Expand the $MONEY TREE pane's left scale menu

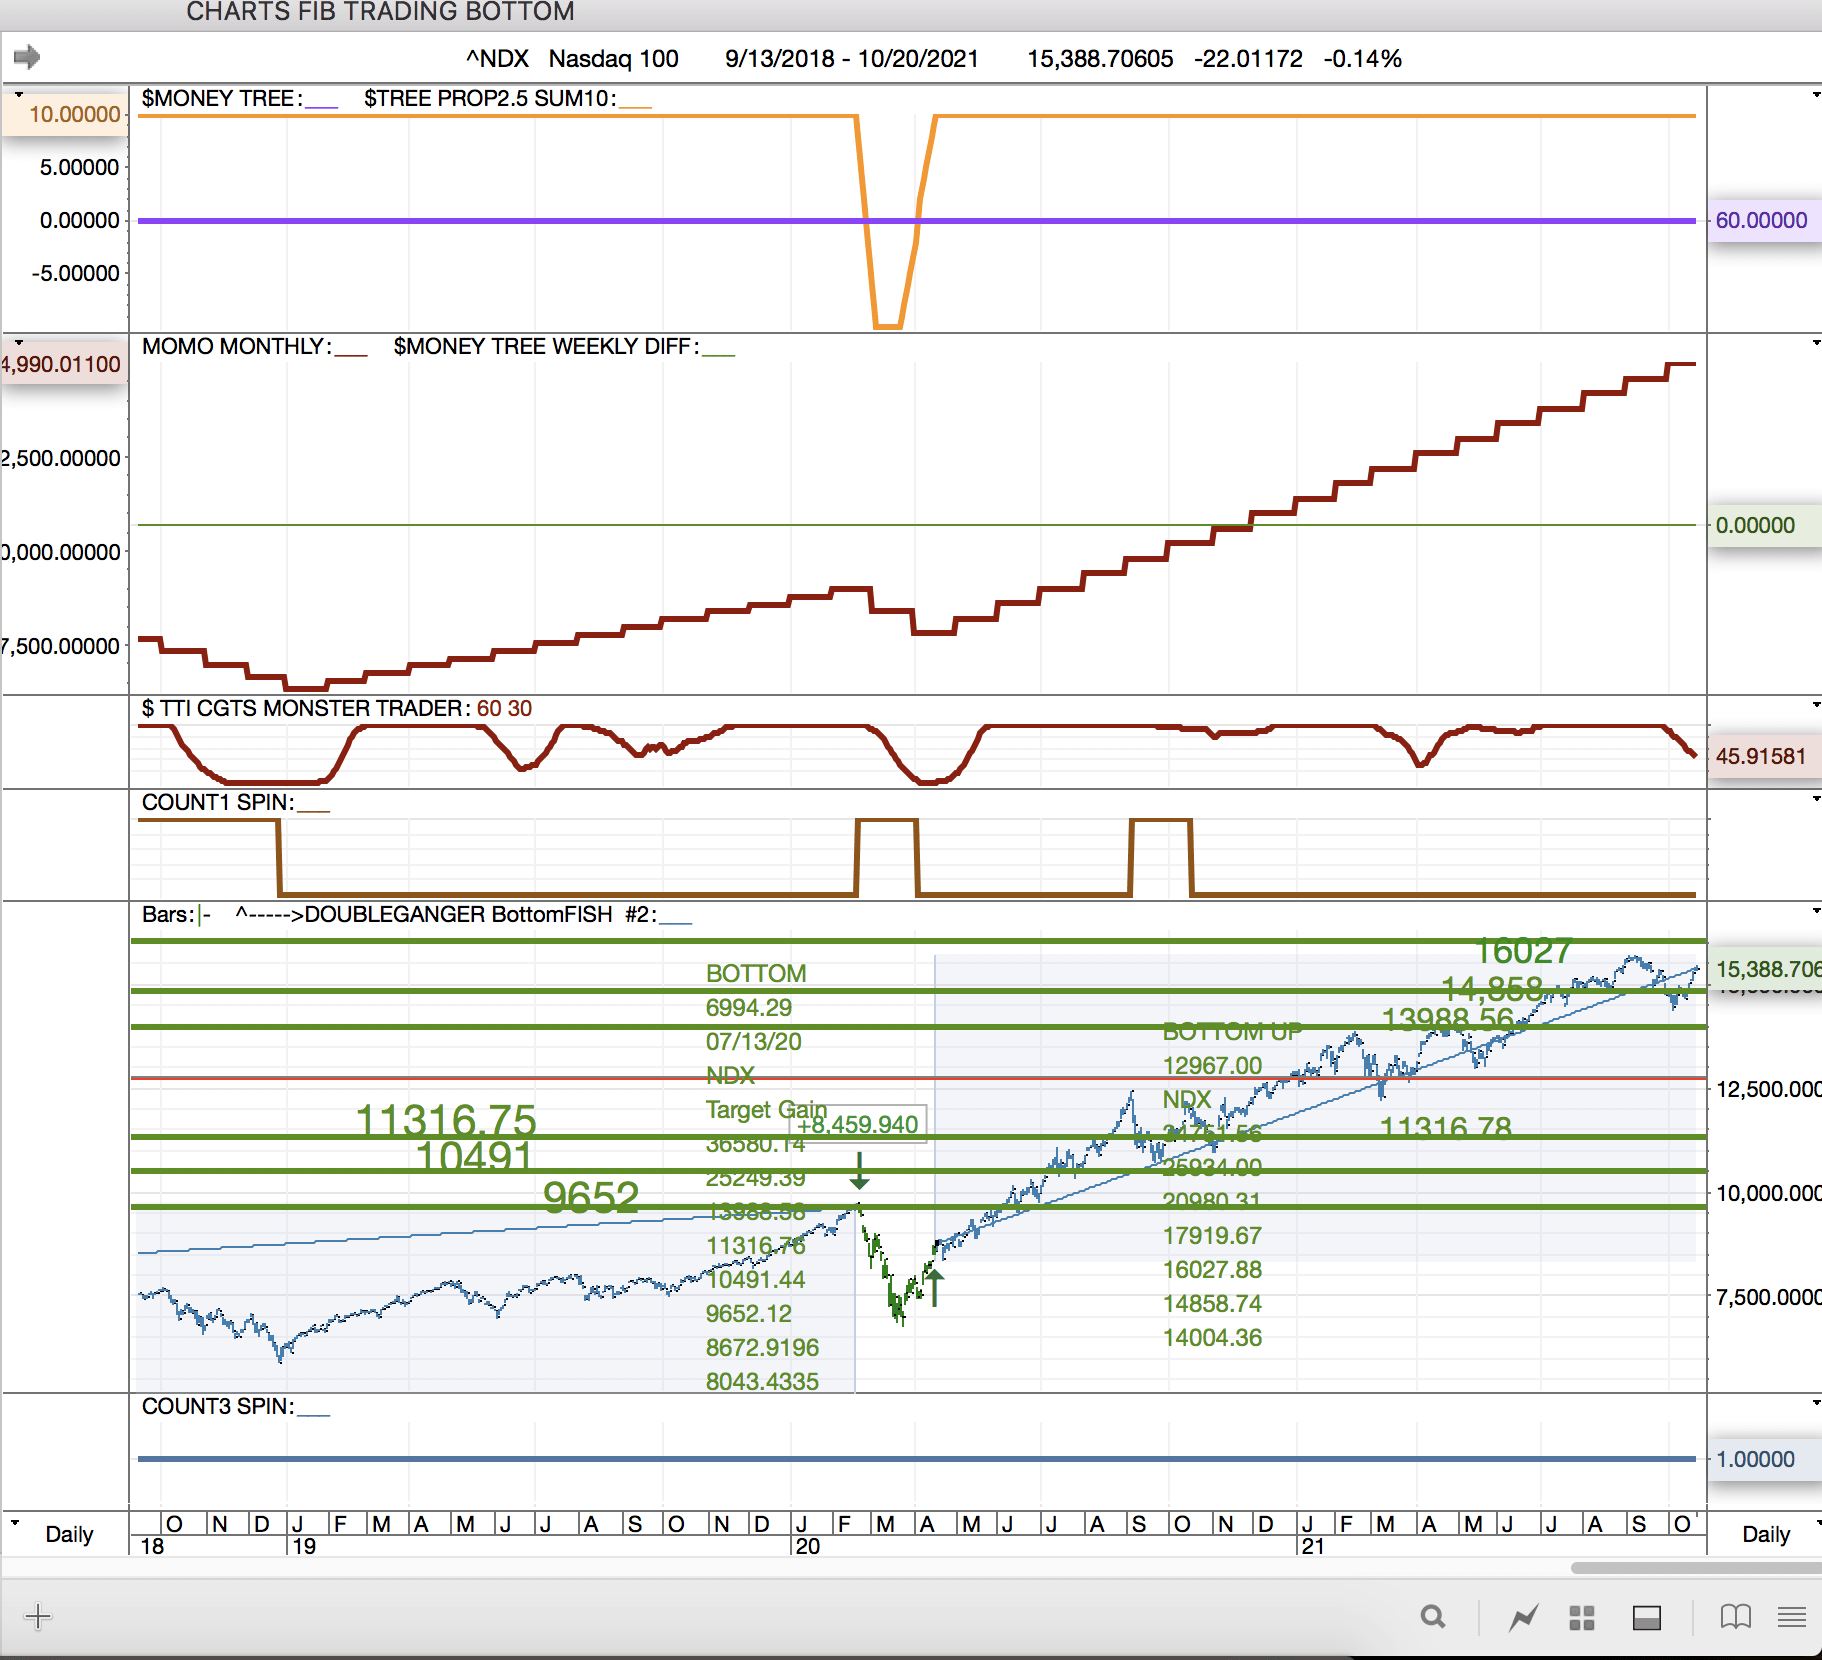coord(18,95)
